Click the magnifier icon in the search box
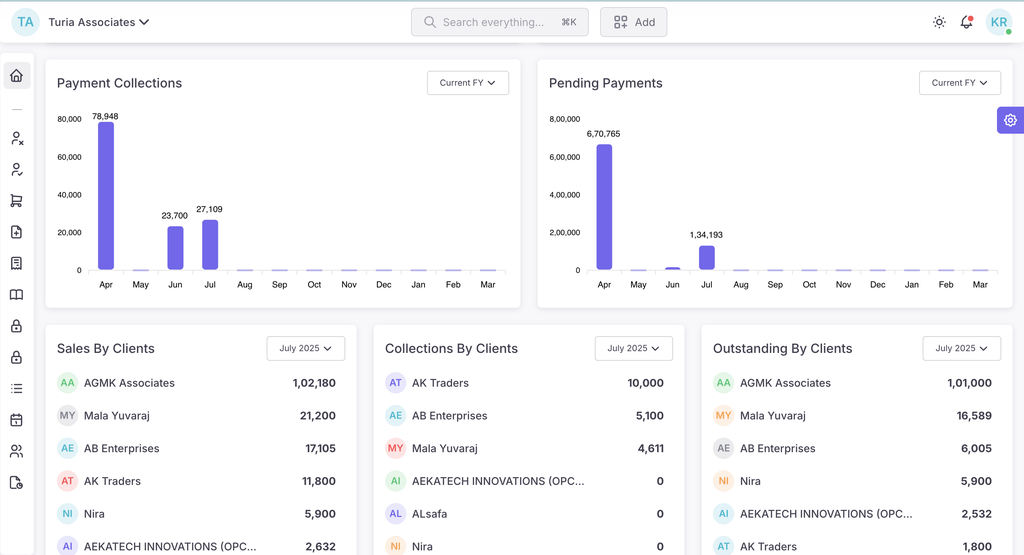Screen dimensions: 1024x555 (430, 22)
